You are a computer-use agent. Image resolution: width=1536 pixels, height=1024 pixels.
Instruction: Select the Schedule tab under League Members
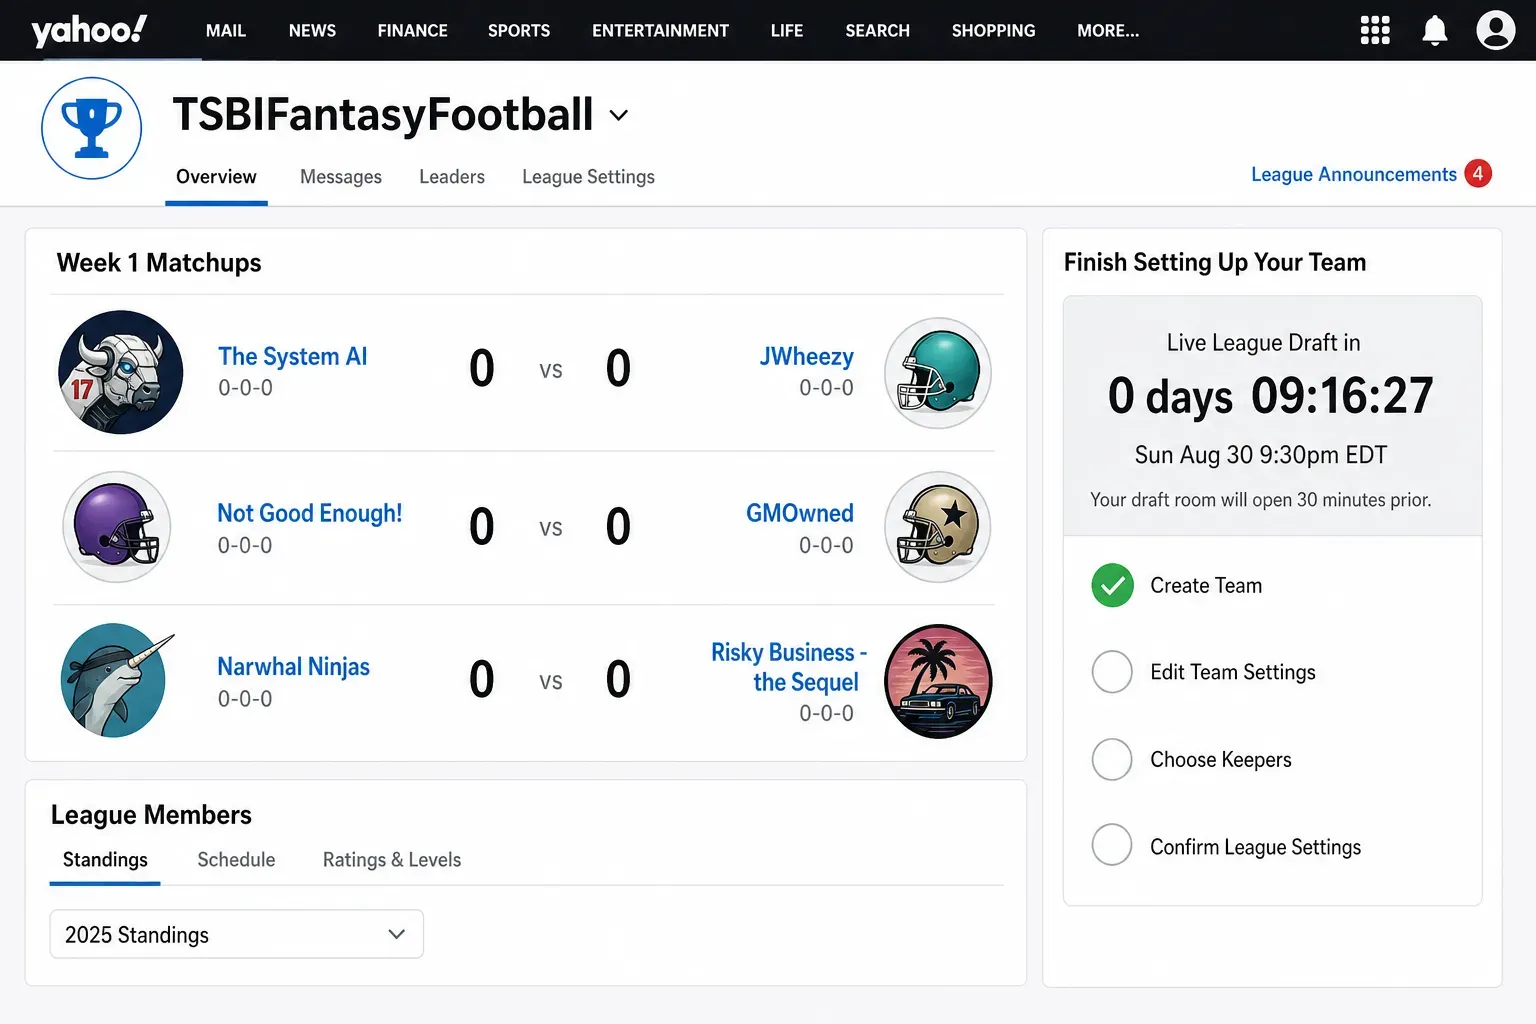click(x=236, y=860)
